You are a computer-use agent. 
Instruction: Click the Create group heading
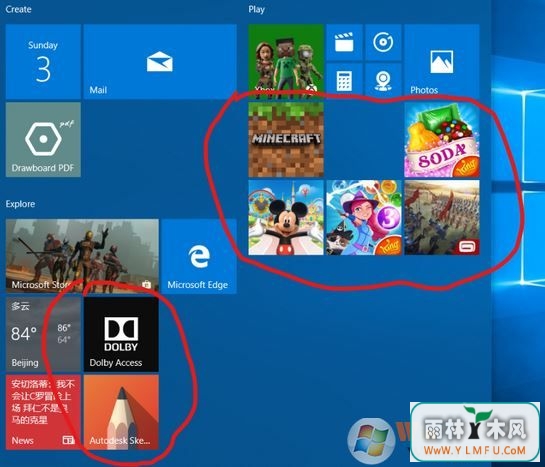pyautogui.click(x=18, y=9)
